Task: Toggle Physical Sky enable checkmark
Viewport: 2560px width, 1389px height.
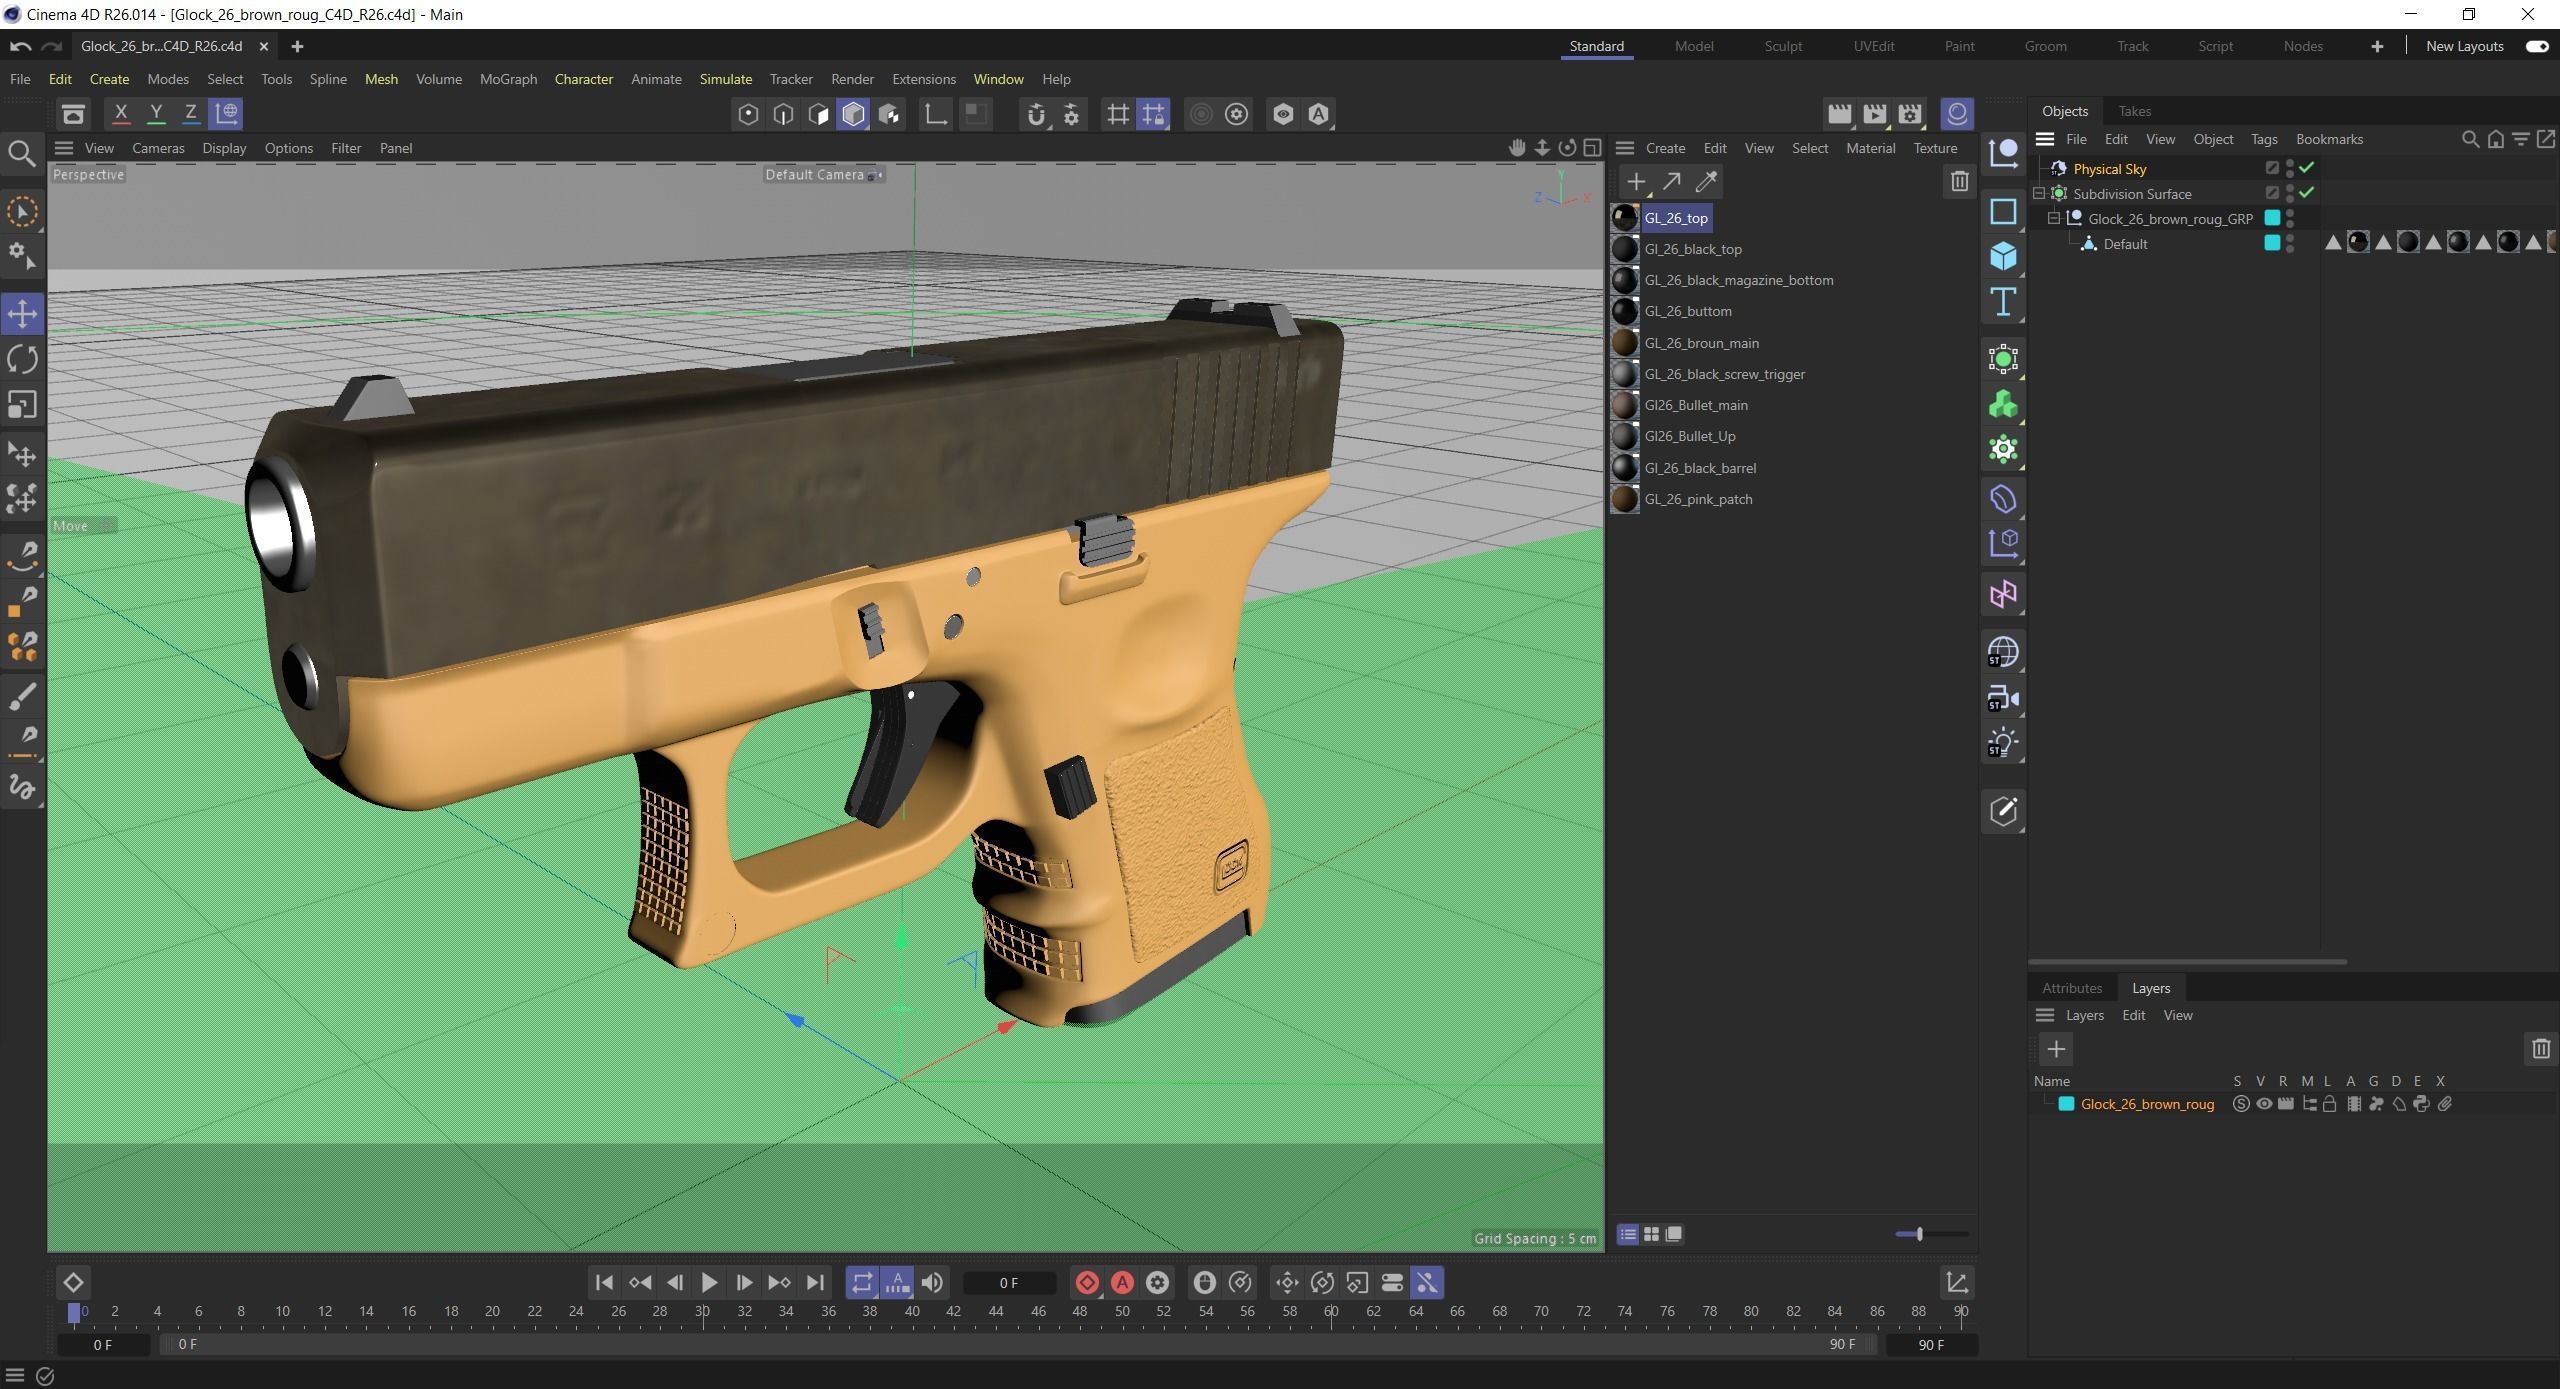Action: click(2306, 168)
